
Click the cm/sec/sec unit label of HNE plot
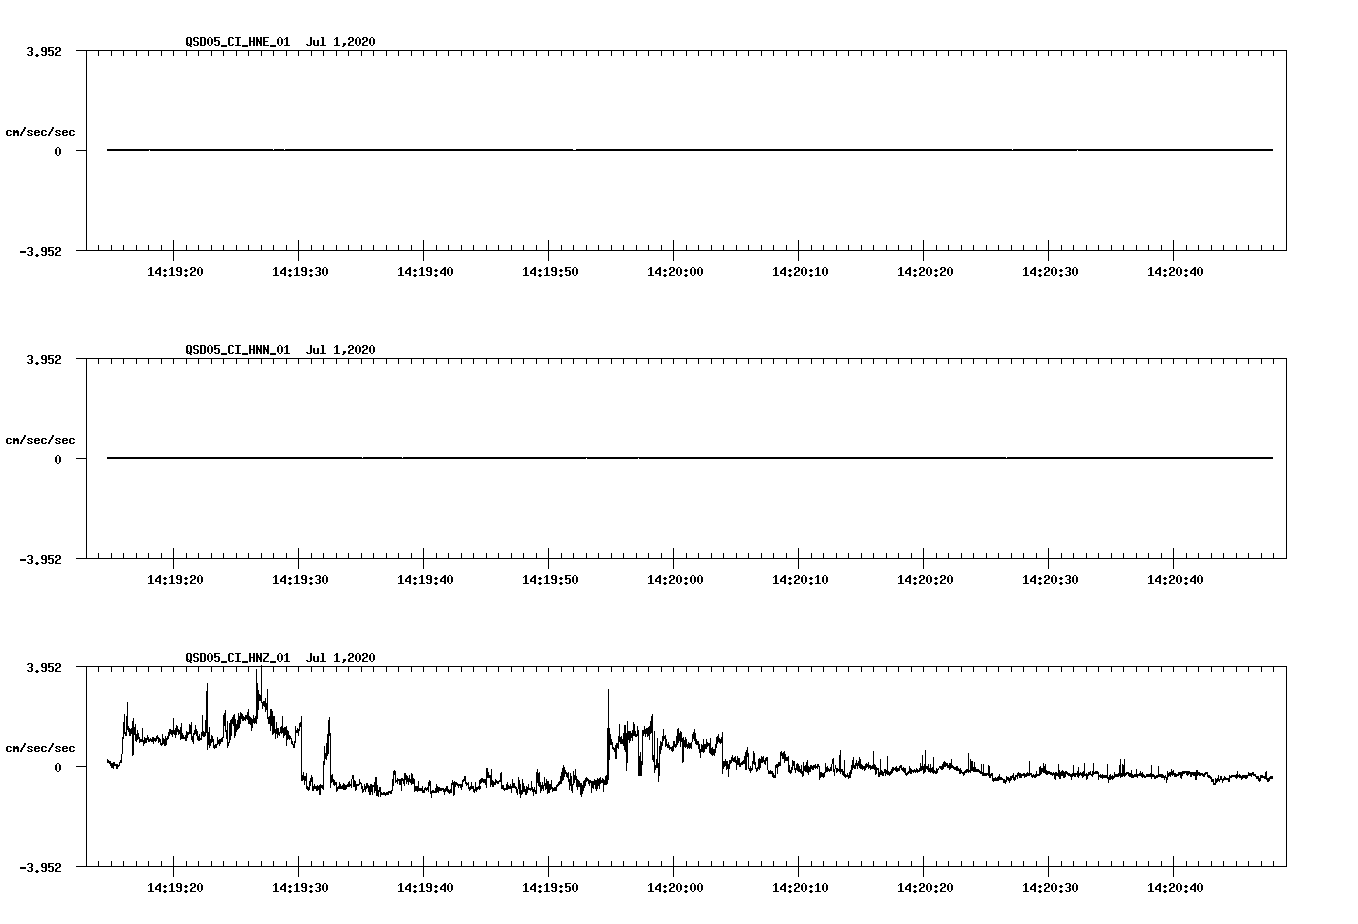pos(40,132)
